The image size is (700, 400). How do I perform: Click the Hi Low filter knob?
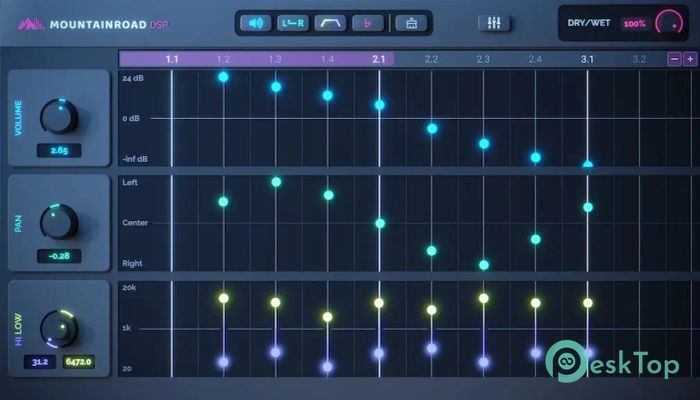(x=58, y=328)
